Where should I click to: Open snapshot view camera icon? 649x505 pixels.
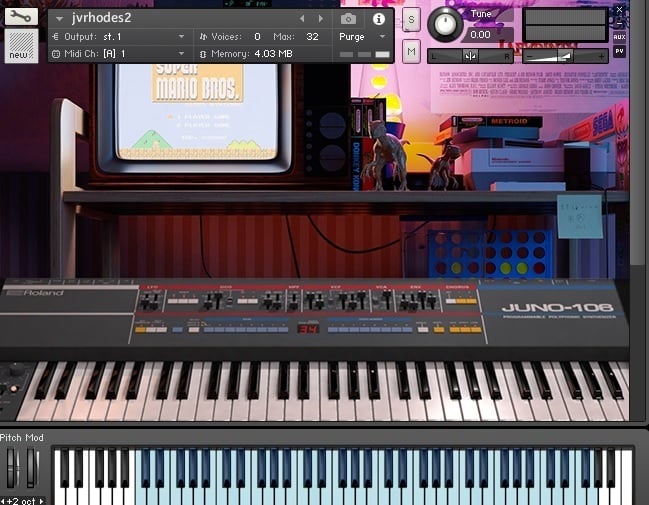(x=348, y=19)
